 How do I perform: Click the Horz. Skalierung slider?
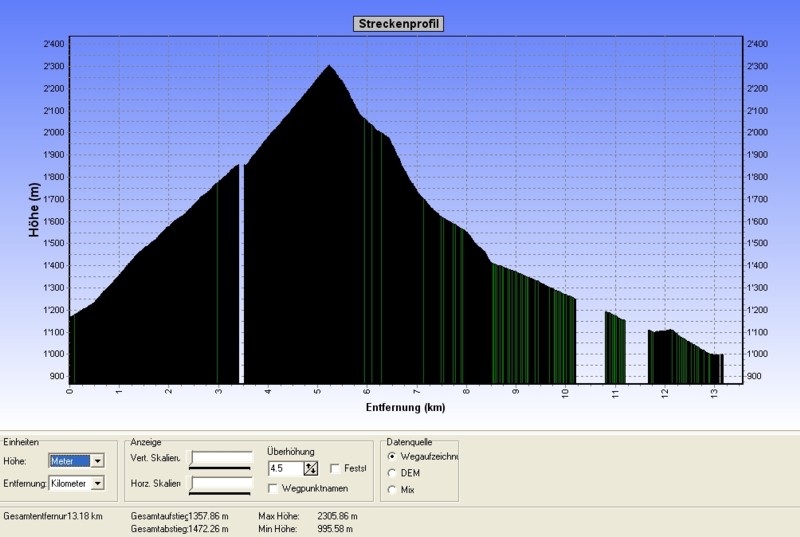point(221,484)
